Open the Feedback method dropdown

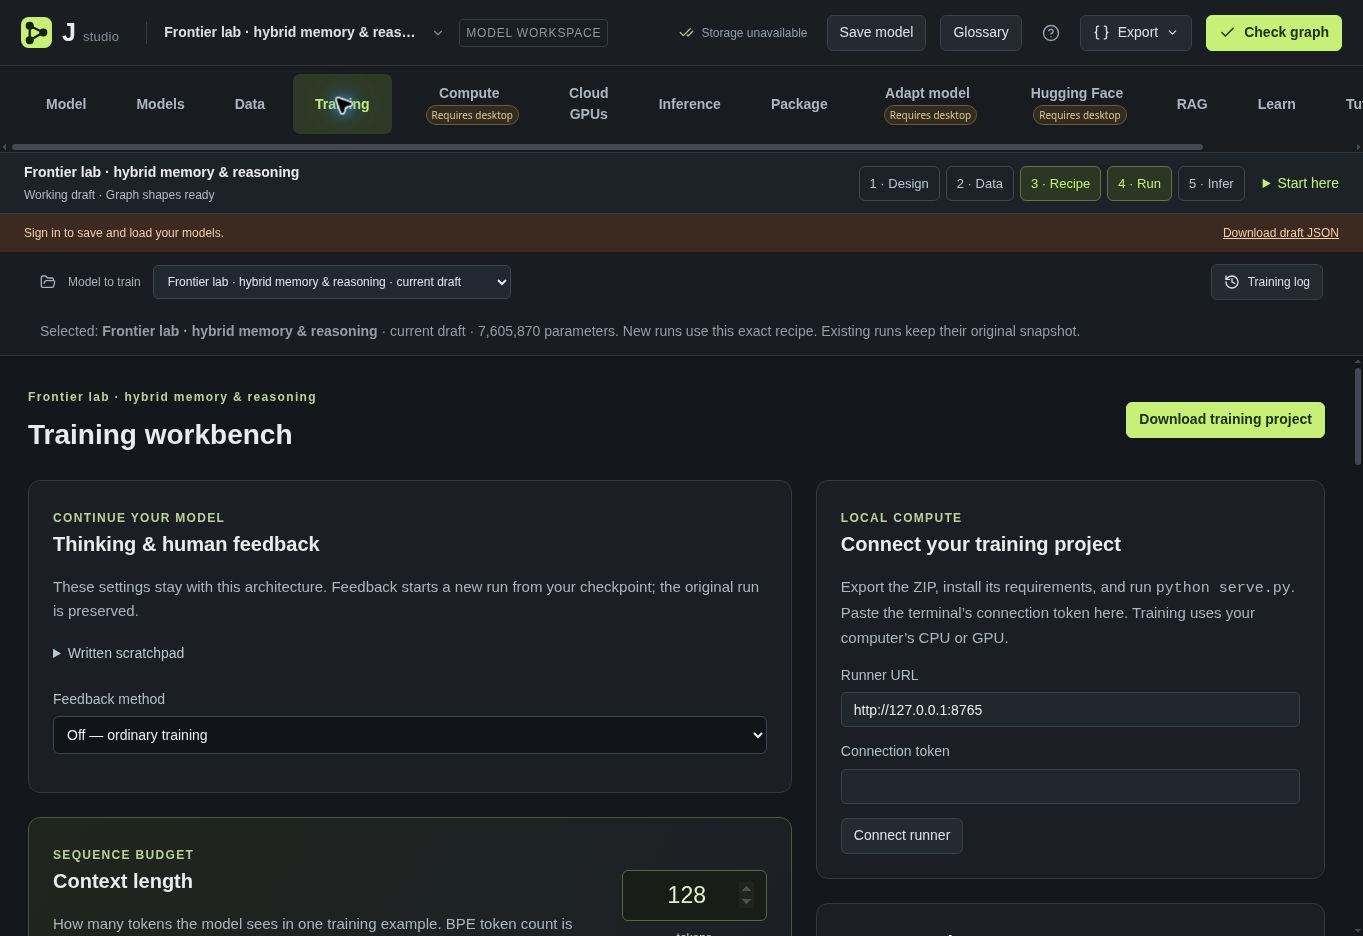pyautogui.click(x=410, y=735)
